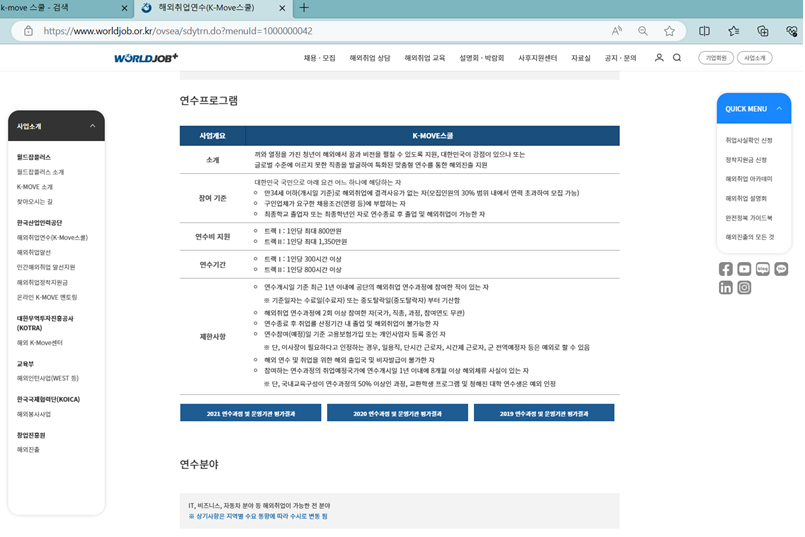Collapse the QUICK MENU panel
This screenshot has width=805, height=537.
pyautogui.click(x=779, y=108)
